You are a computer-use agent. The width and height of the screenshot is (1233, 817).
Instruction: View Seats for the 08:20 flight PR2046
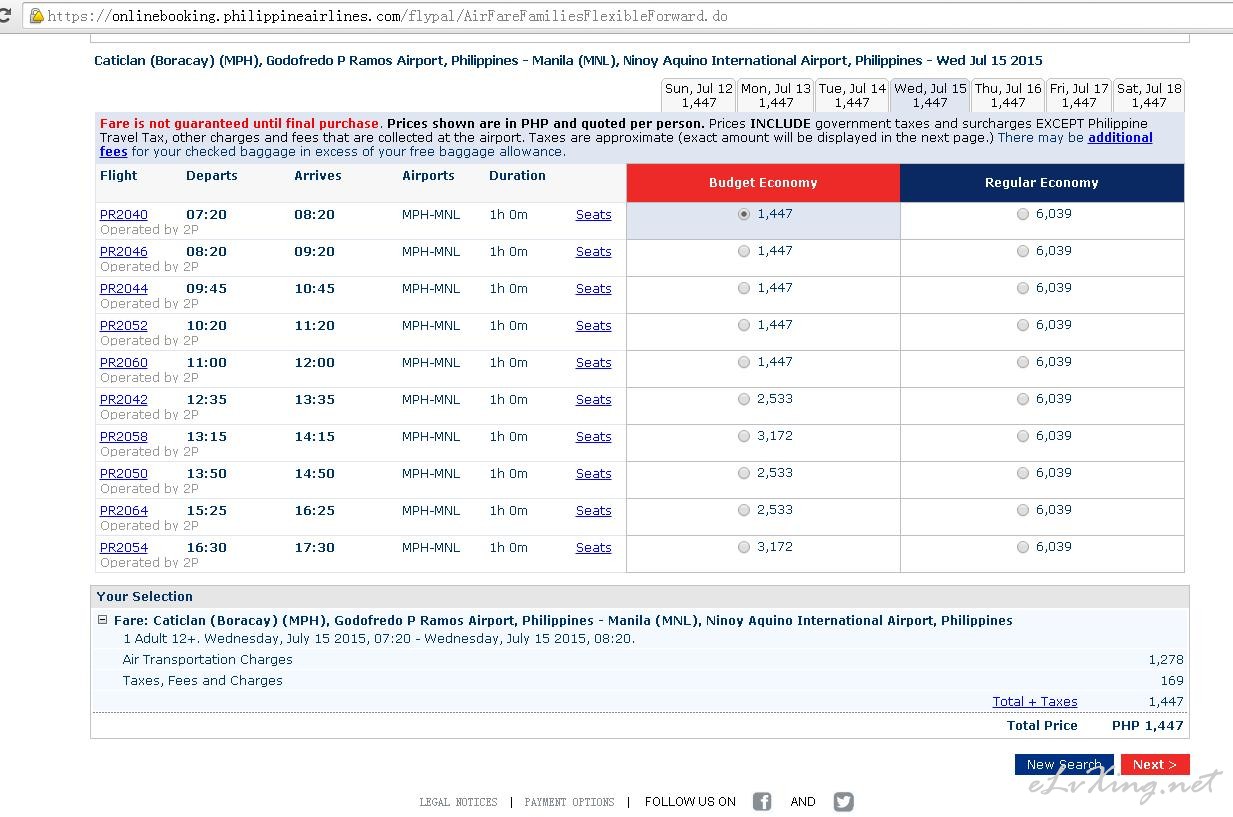click(x=593, y=252)
